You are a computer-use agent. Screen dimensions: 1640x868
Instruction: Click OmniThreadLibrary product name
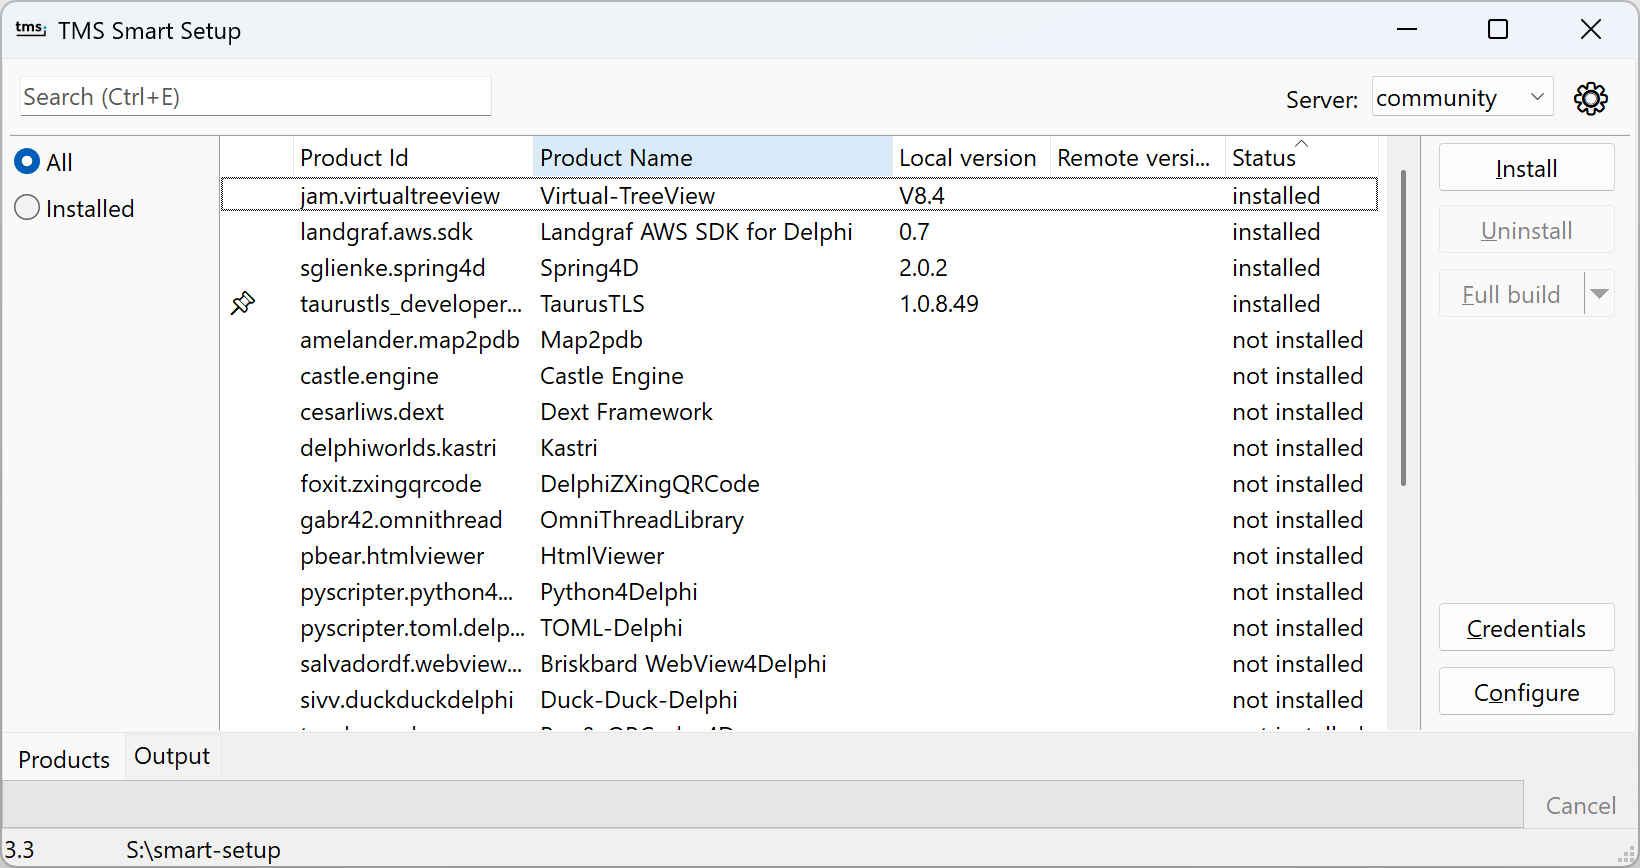click(641, 519)
